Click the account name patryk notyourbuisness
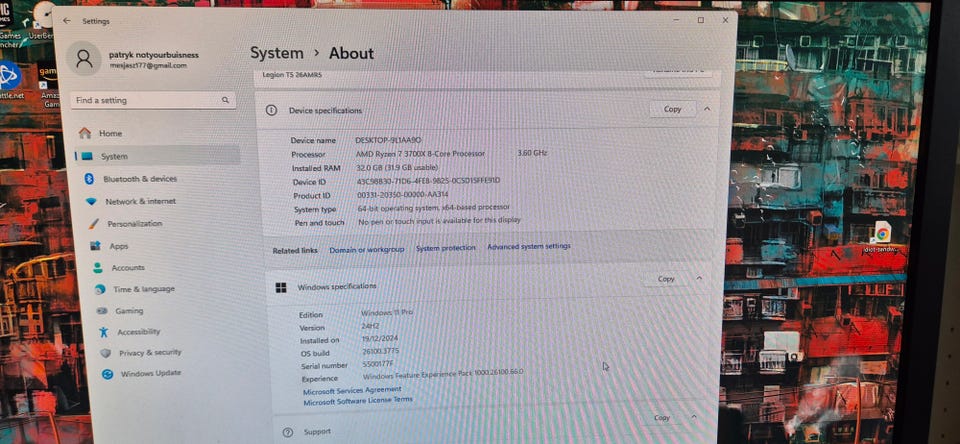The width and height of the screenshot is (960, 444). point(154,55)
